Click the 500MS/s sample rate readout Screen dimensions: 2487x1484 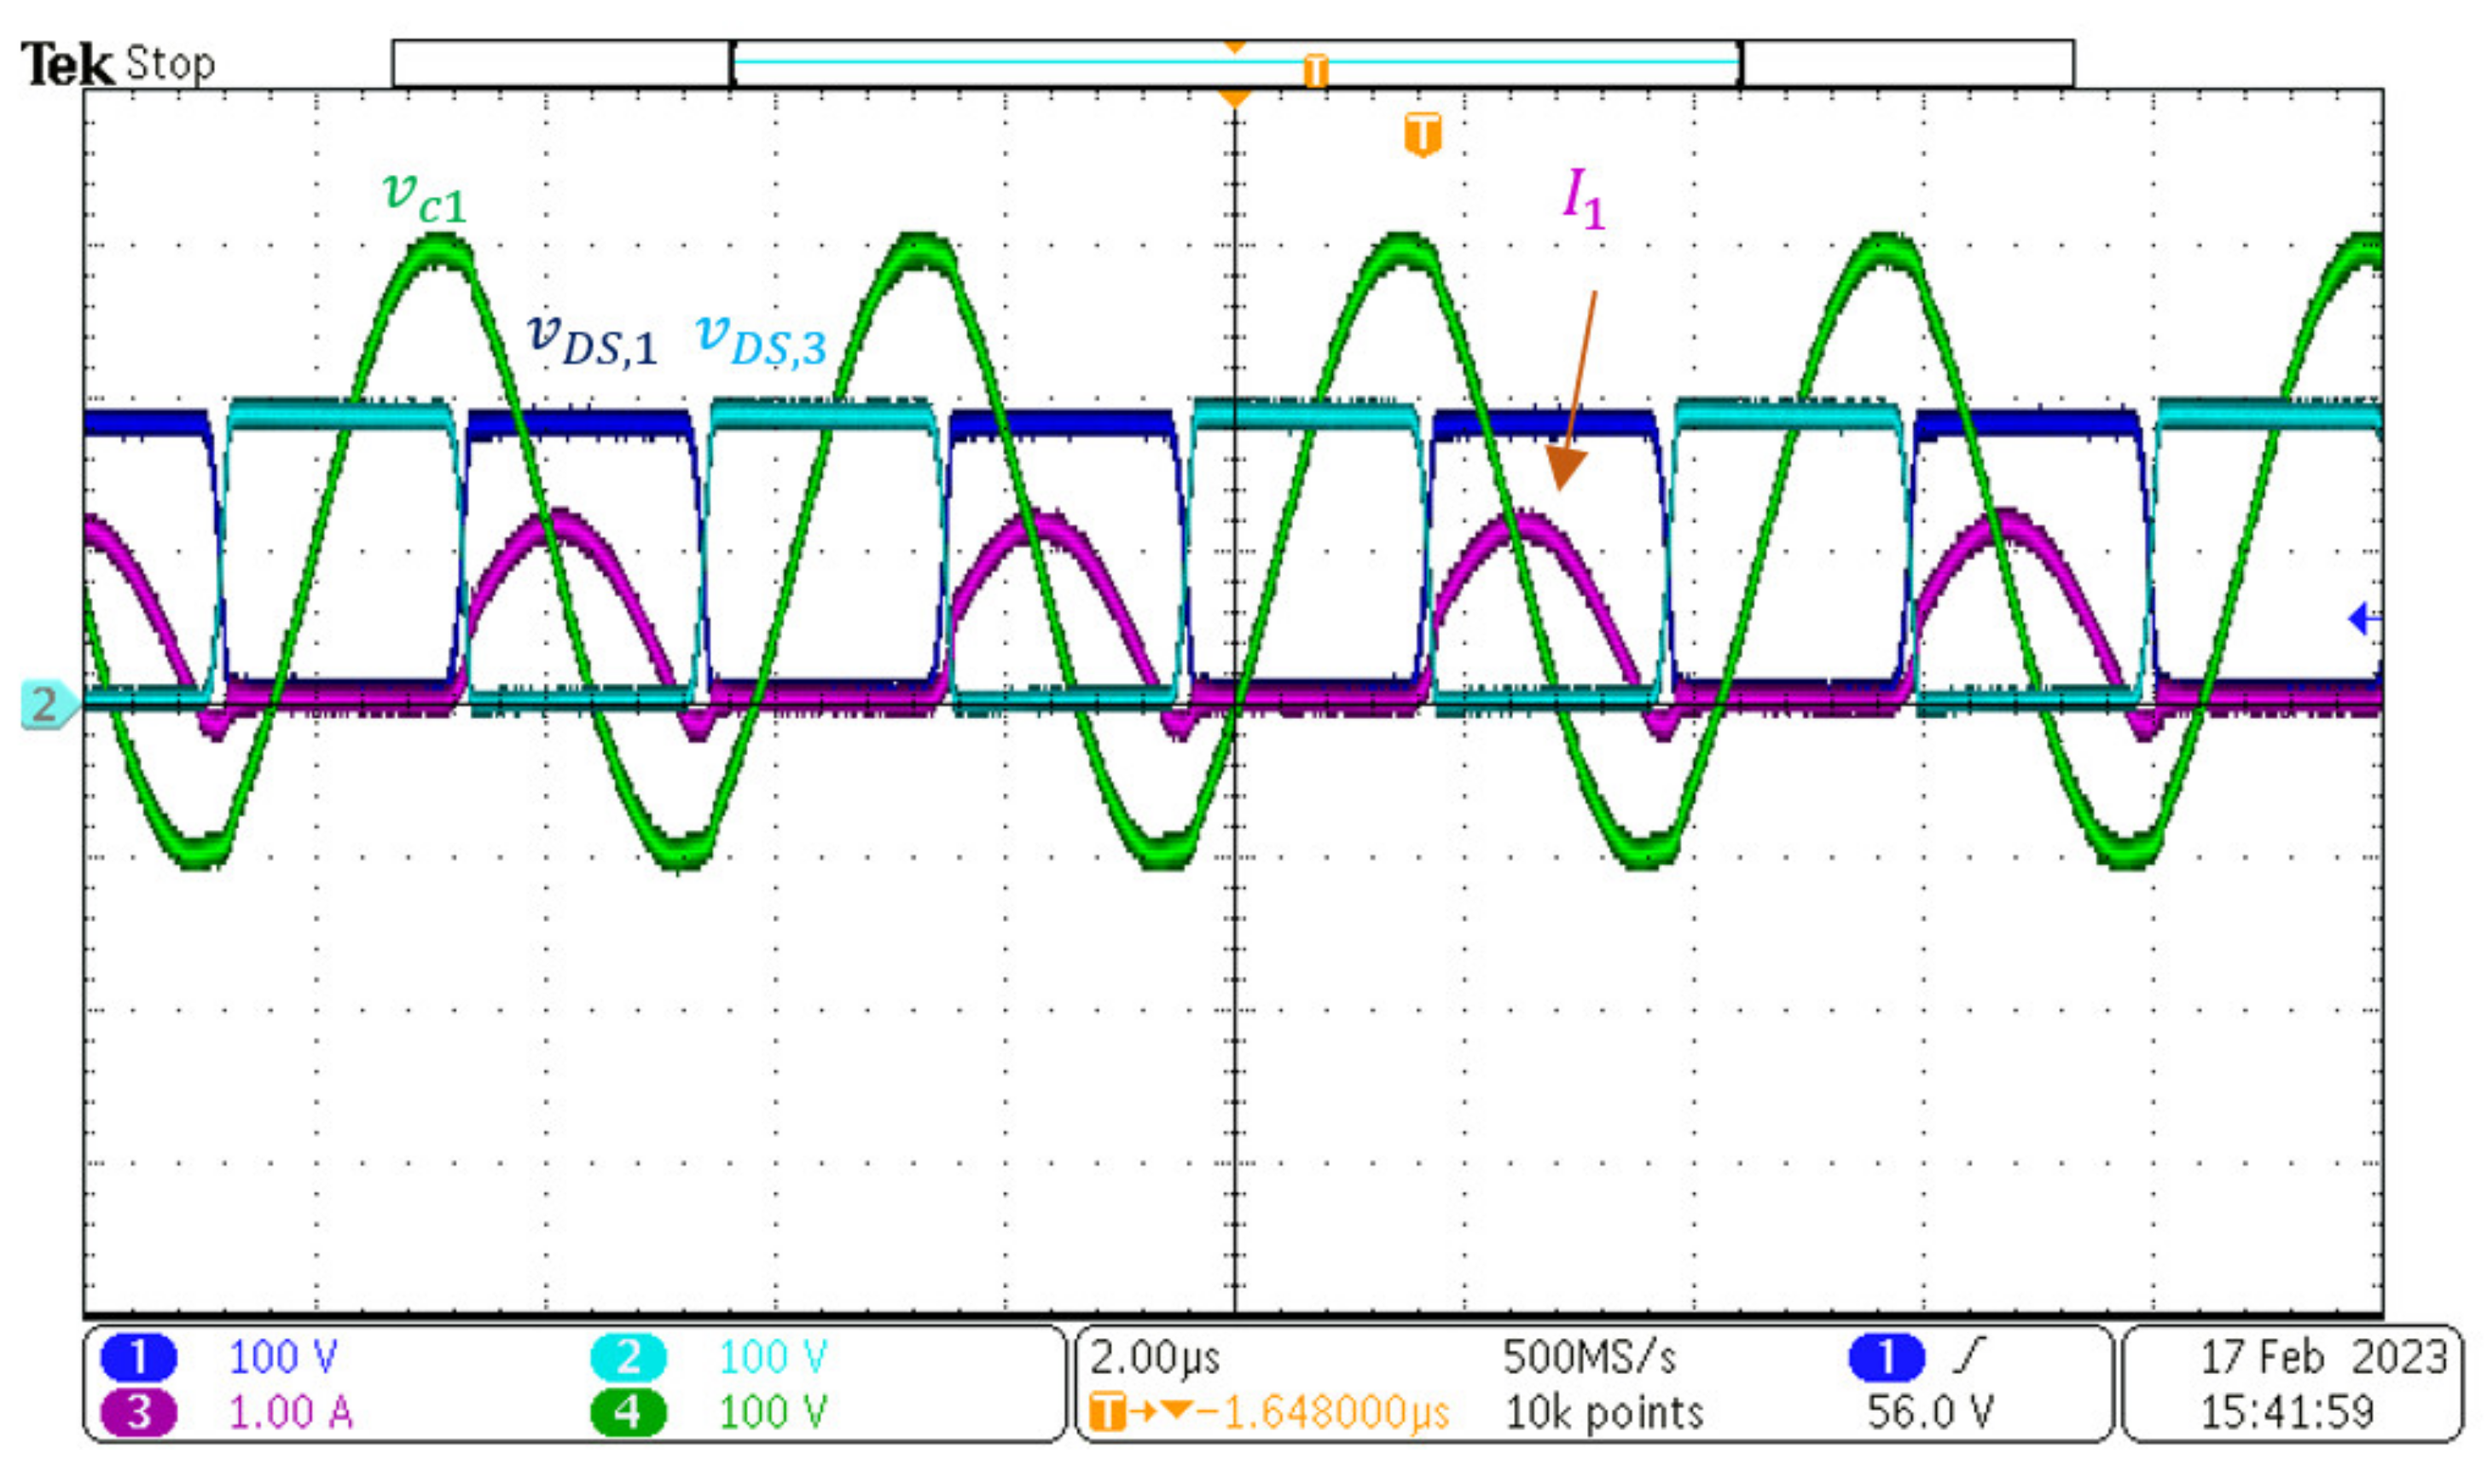click(x=1589, y=1357)
